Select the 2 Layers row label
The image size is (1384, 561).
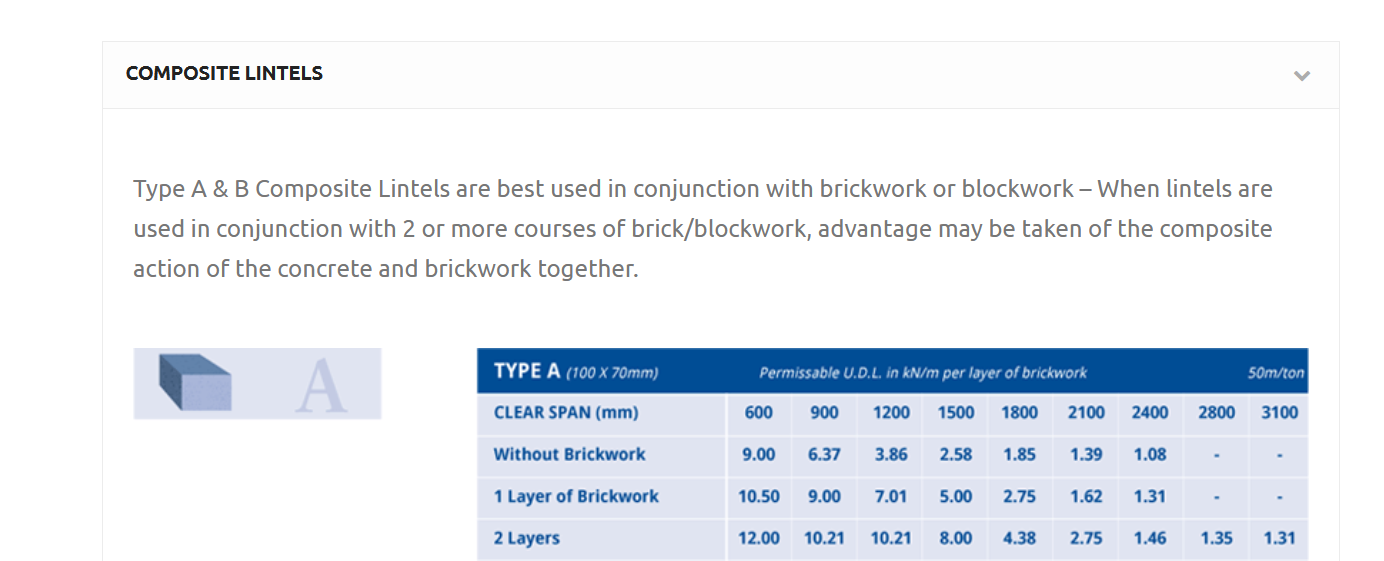[526, 538]
